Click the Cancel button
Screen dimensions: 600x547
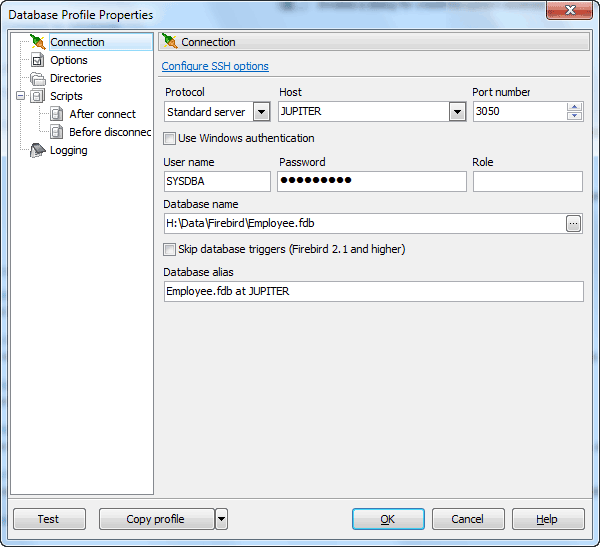click(x=468, y=519)
